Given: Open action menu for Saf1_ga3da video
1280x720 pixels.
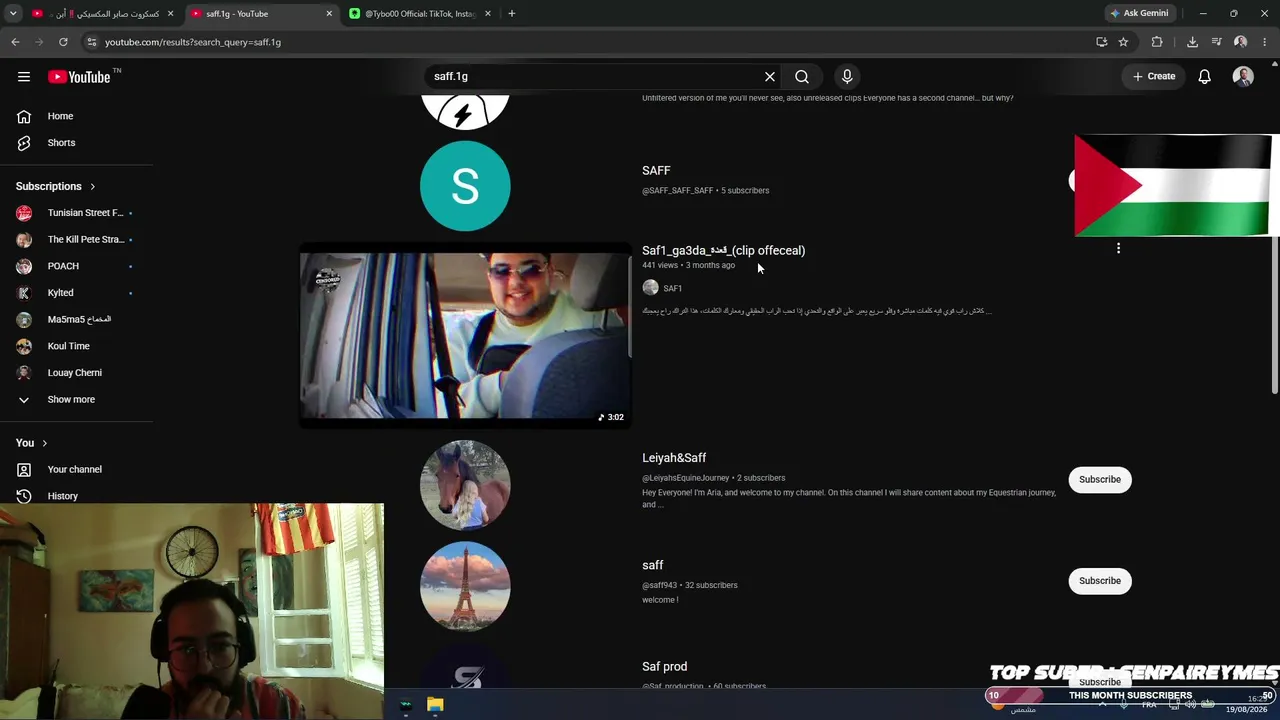Looking at the screenshot, I should tap(1118, 248).
